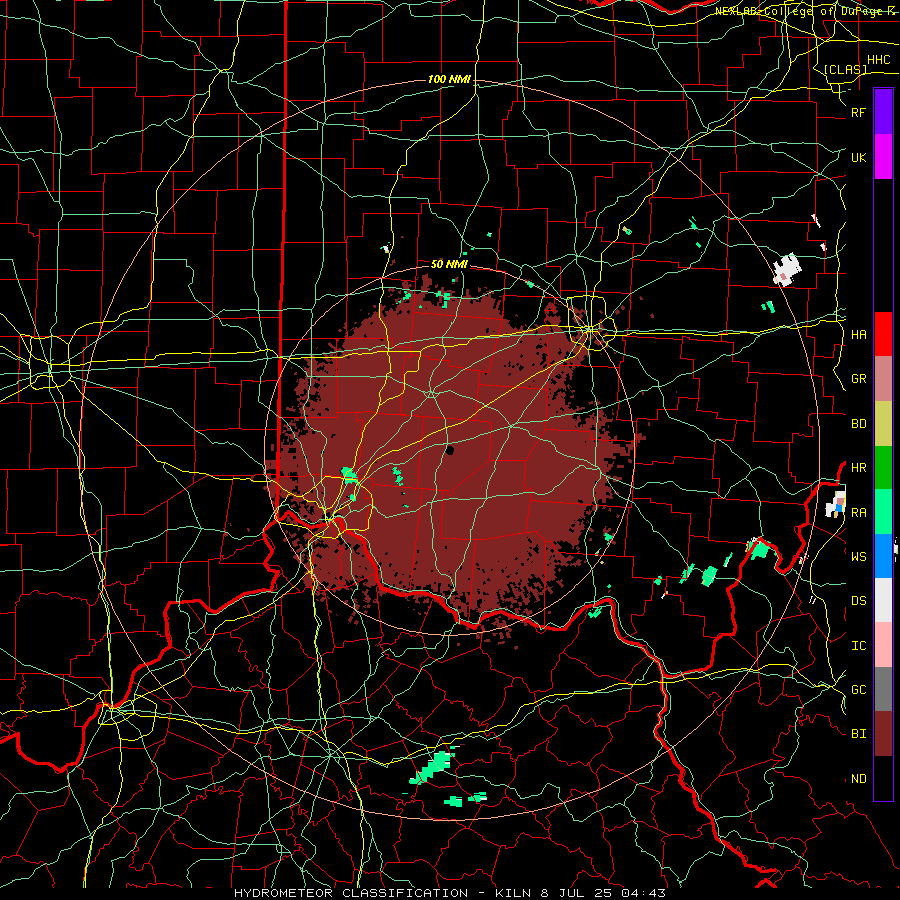Click the UK magenta legend swatch
The width and height of the screenshot is (900, 900).
pyautogui.click(x=883, y=157)
